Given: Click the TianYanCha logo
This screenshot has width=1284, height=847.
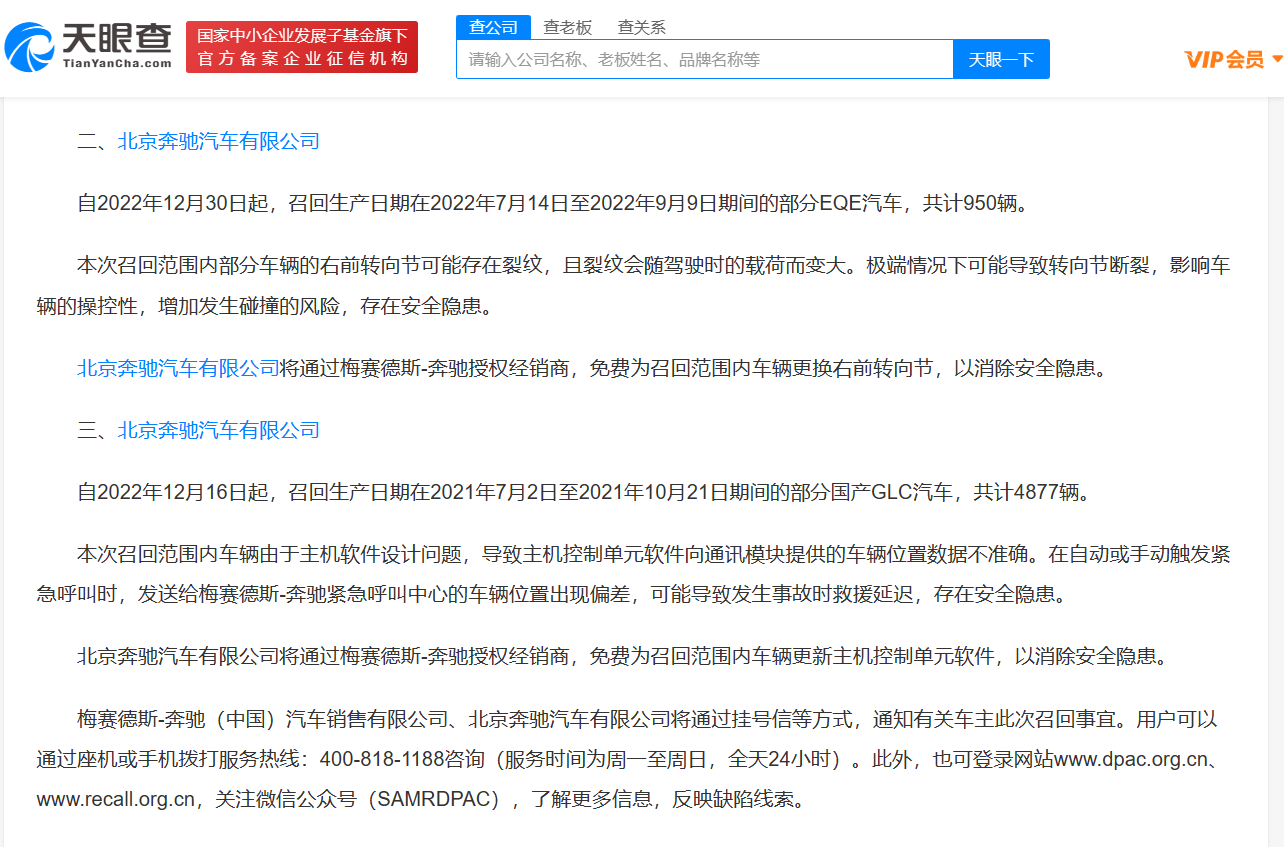Looking at the screenshot, I should click(88, 46).
